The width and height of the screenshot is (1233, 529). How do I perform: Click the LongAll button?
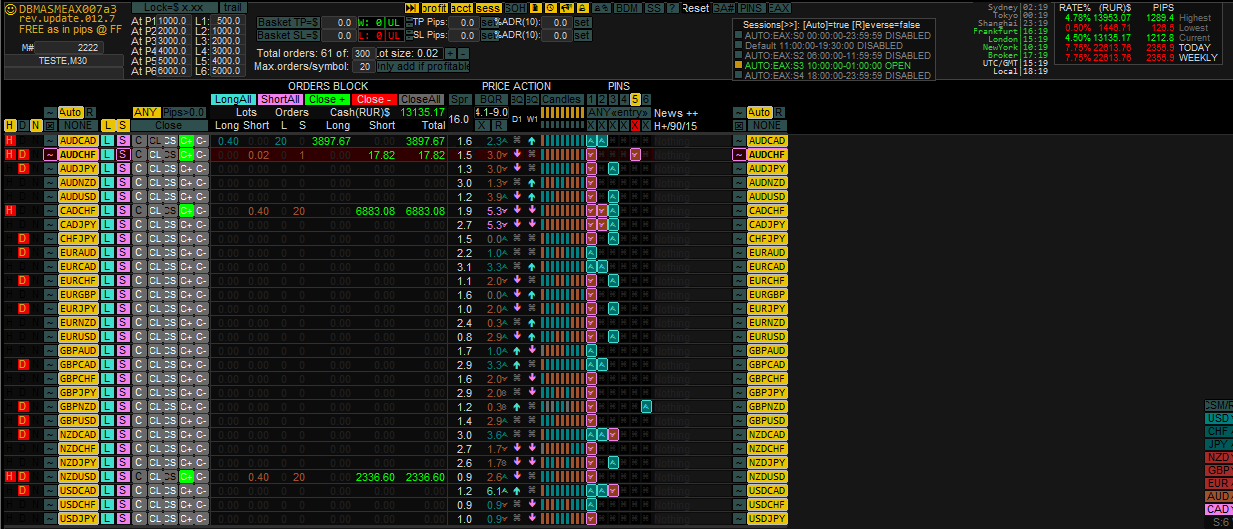(232, 99)
